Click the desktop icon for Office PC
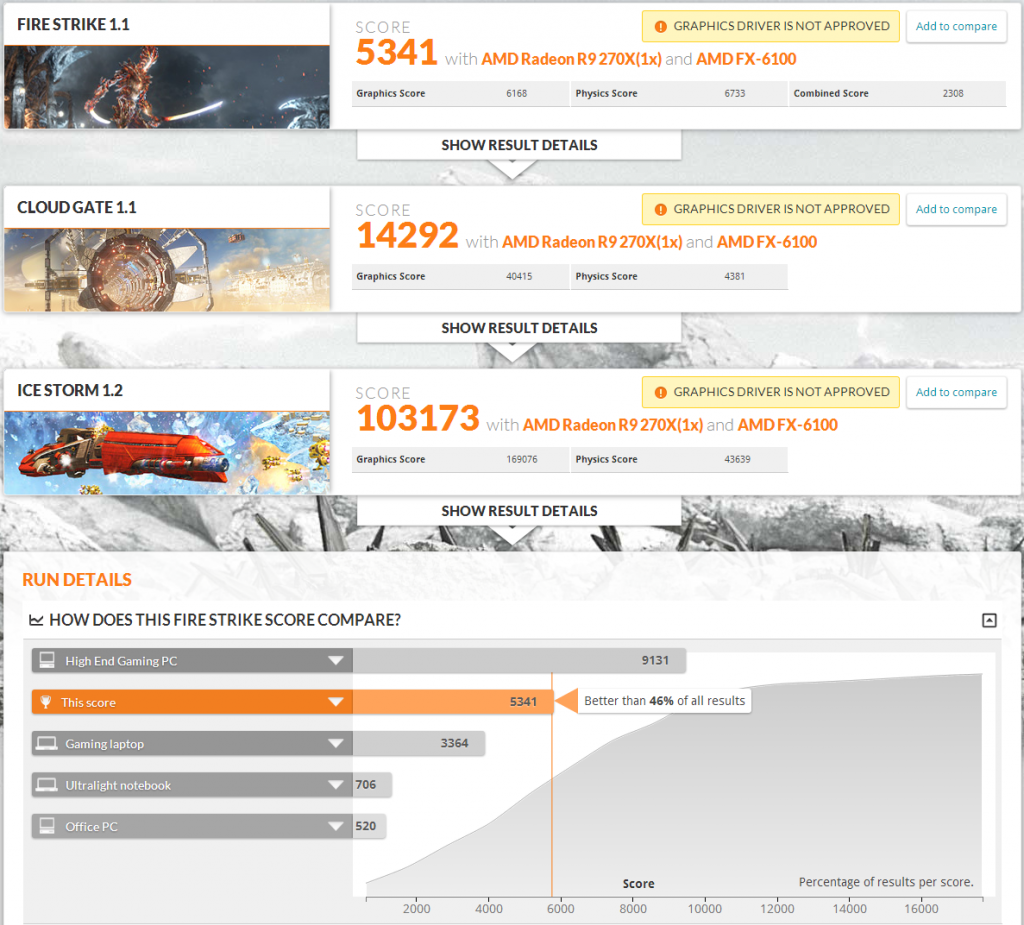This screenshot has width=1024, height=925. (47, 826)
